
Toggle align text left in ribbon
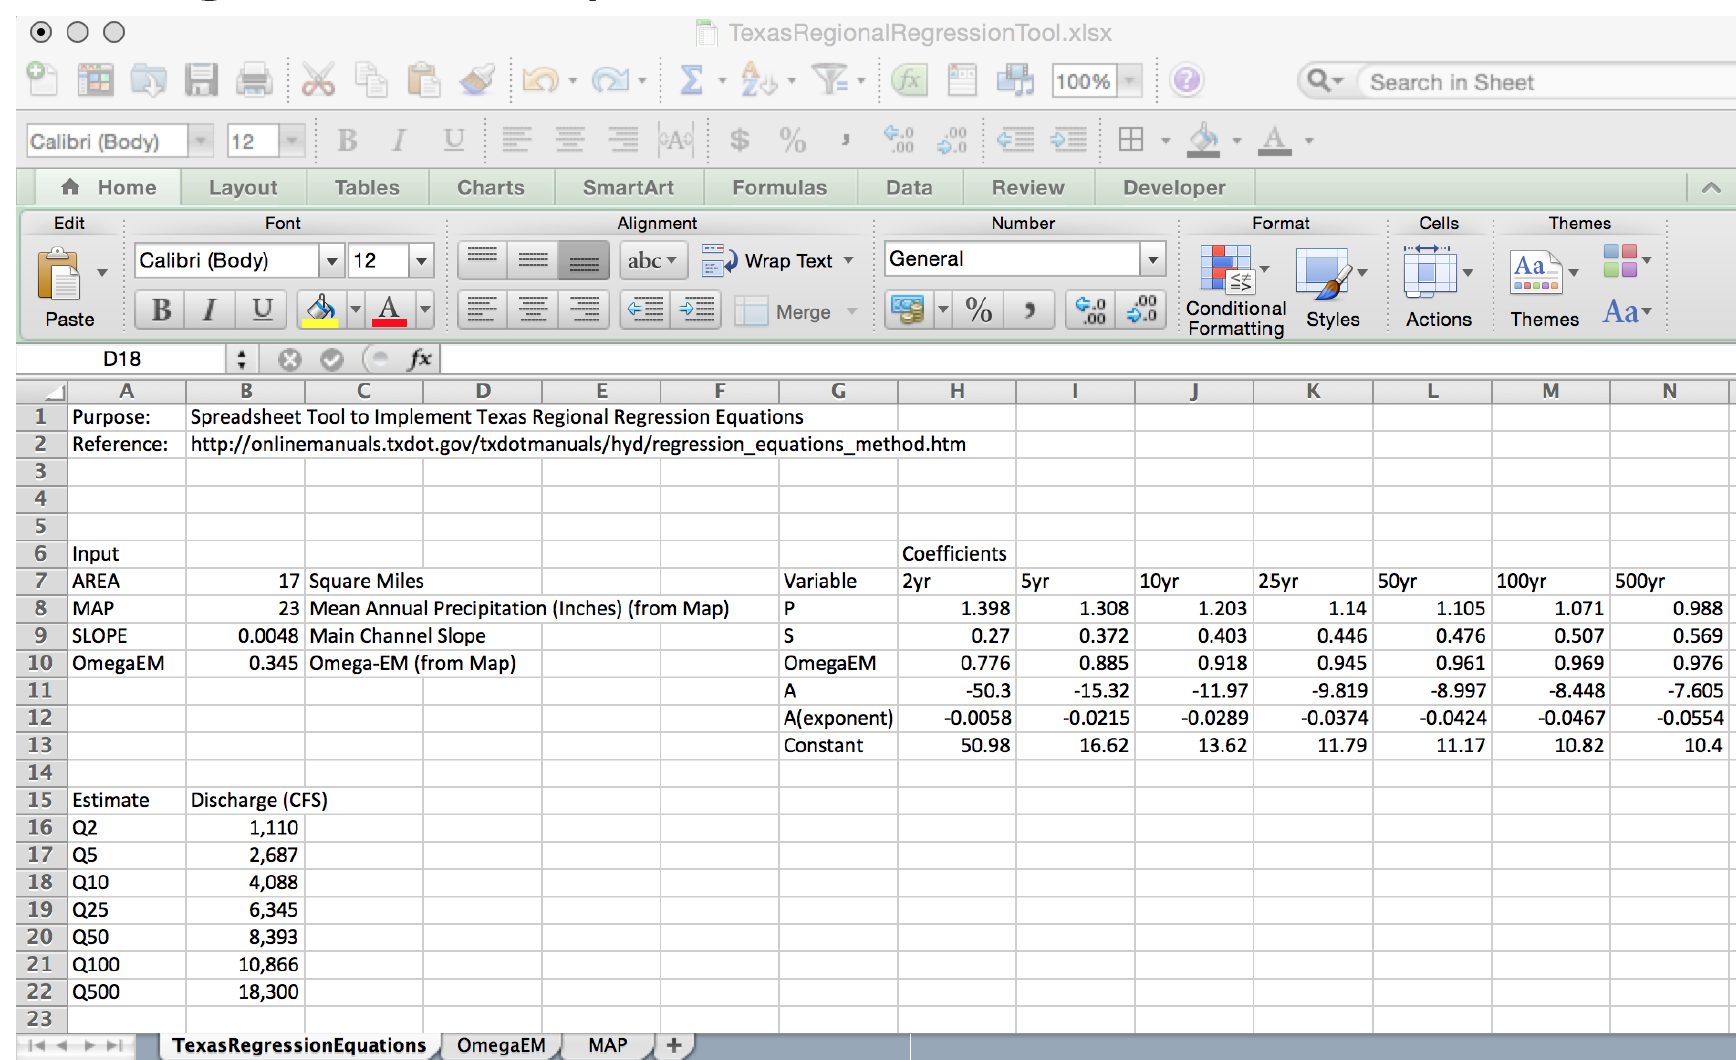click(482, 310)
